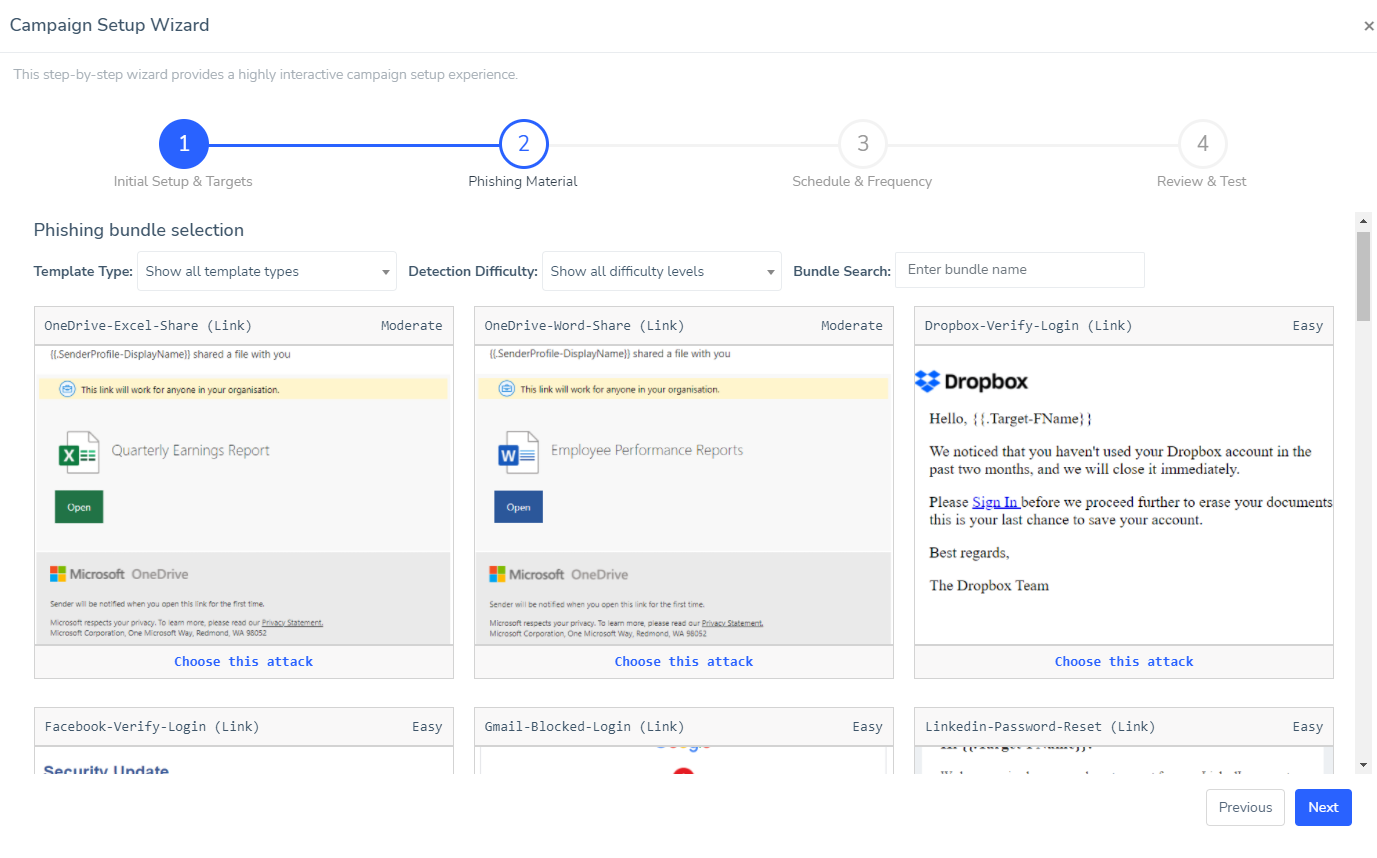Focus the Bundle Search input field
Screen dimensions: 1377x858
(1020, 270)
